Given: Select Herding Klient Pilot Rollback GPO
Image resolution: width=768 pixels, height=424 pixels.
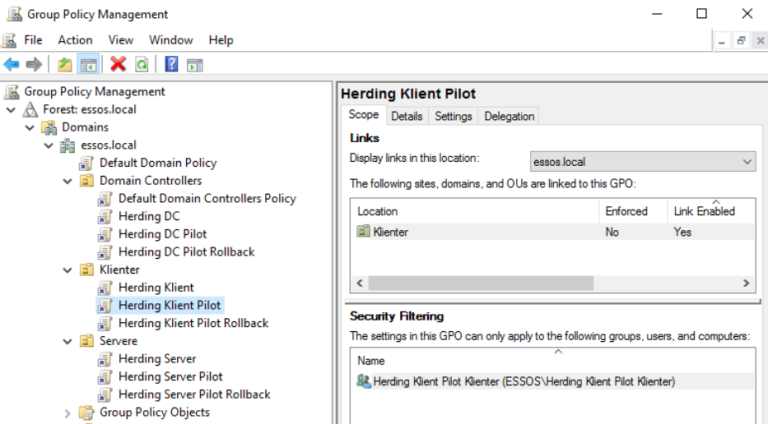Looking at the screenshot, I should (193, 323).
